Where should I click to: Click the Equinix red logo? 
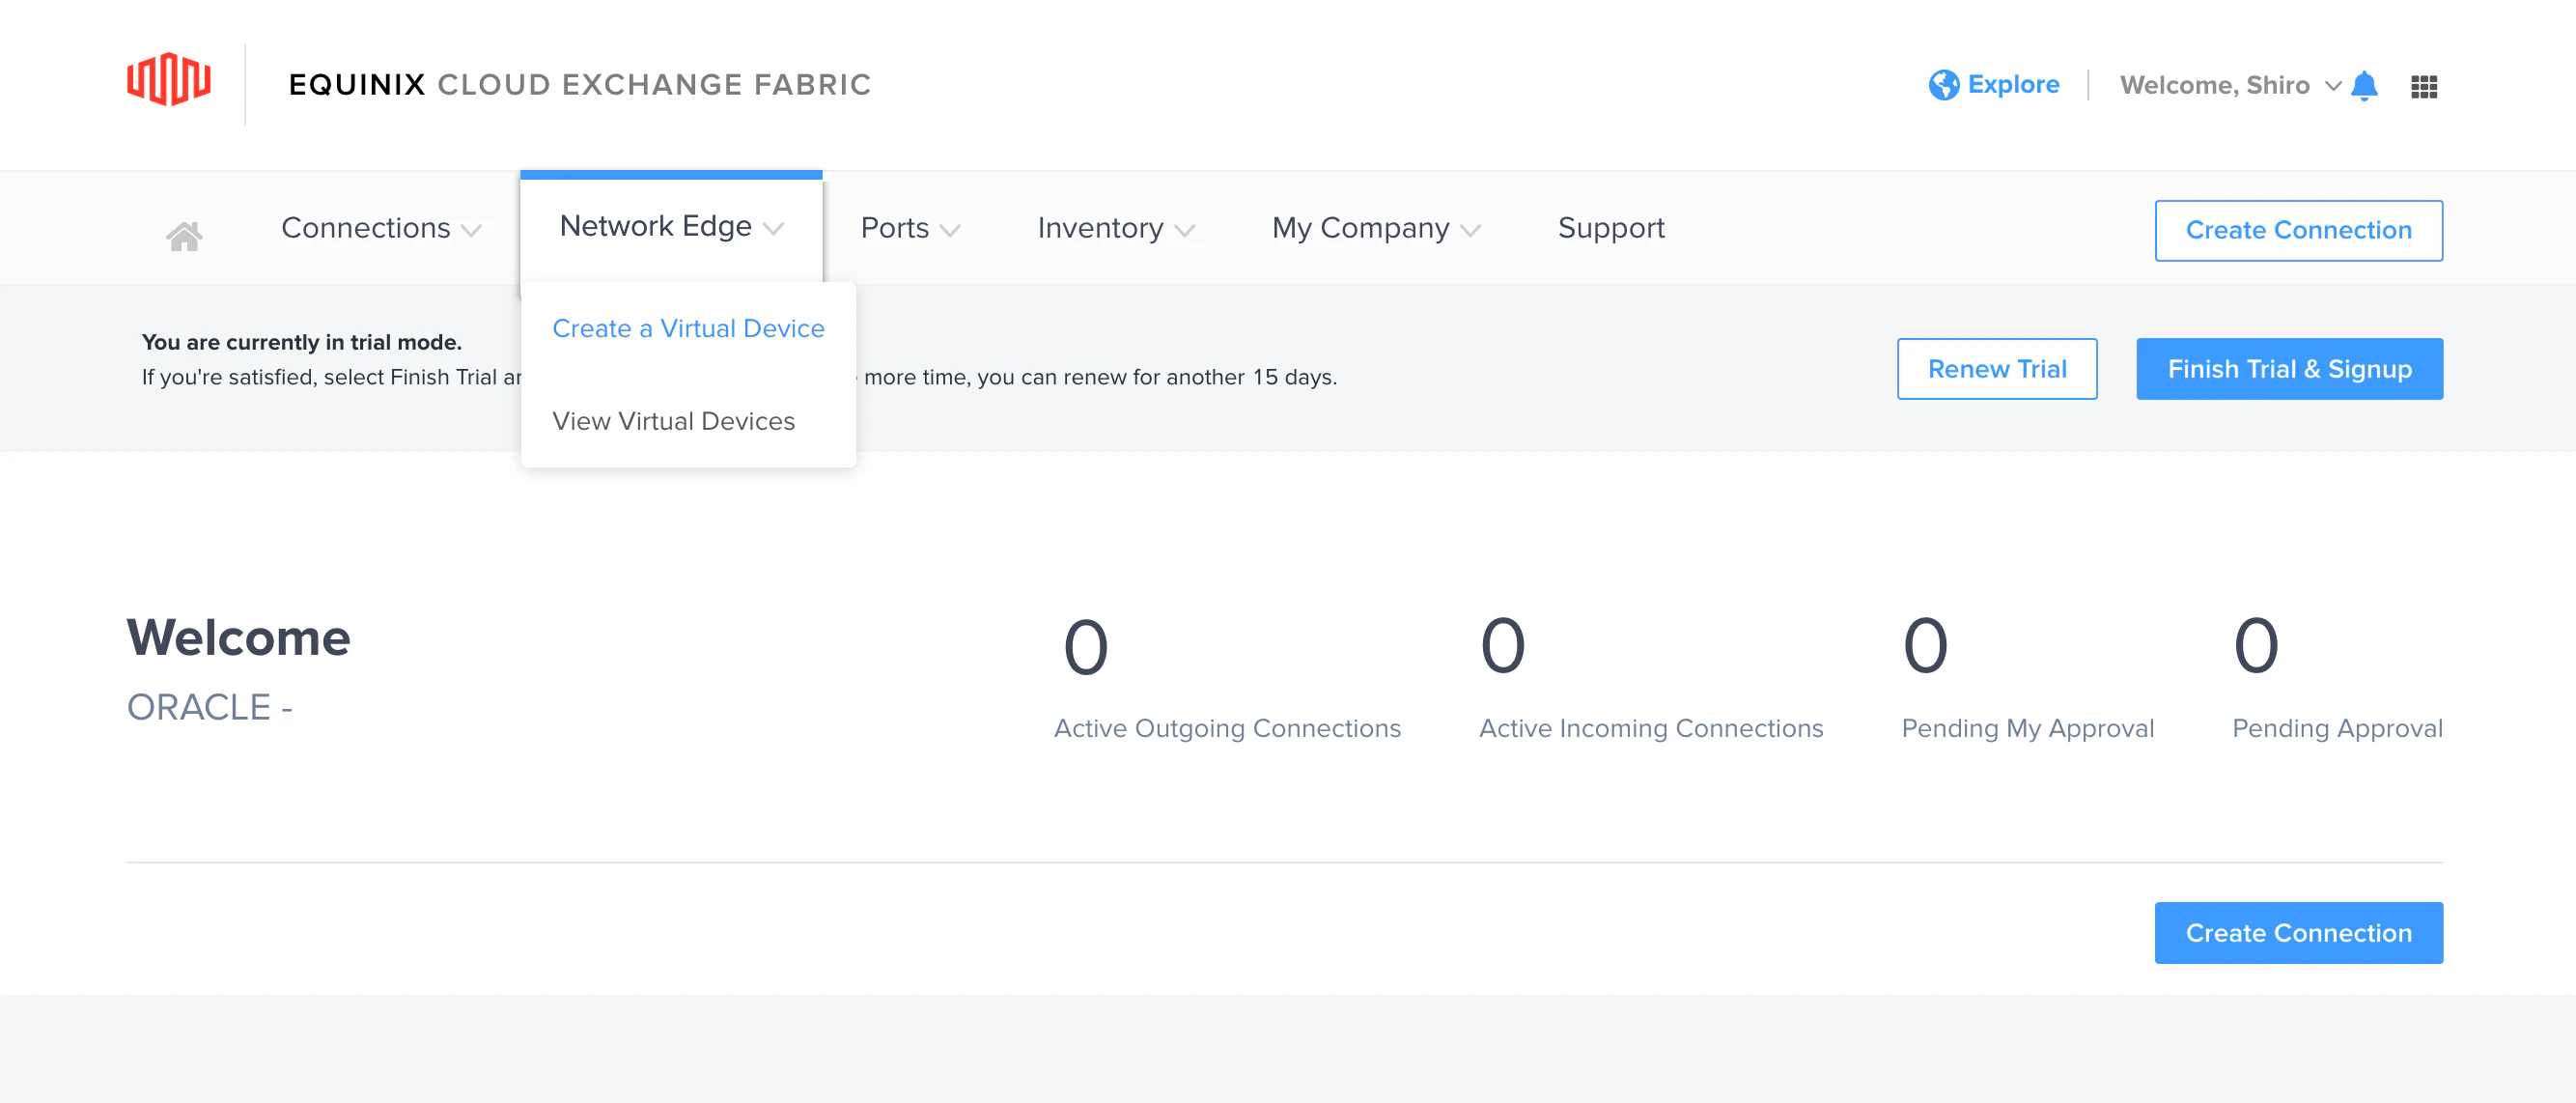pos(168,80)
